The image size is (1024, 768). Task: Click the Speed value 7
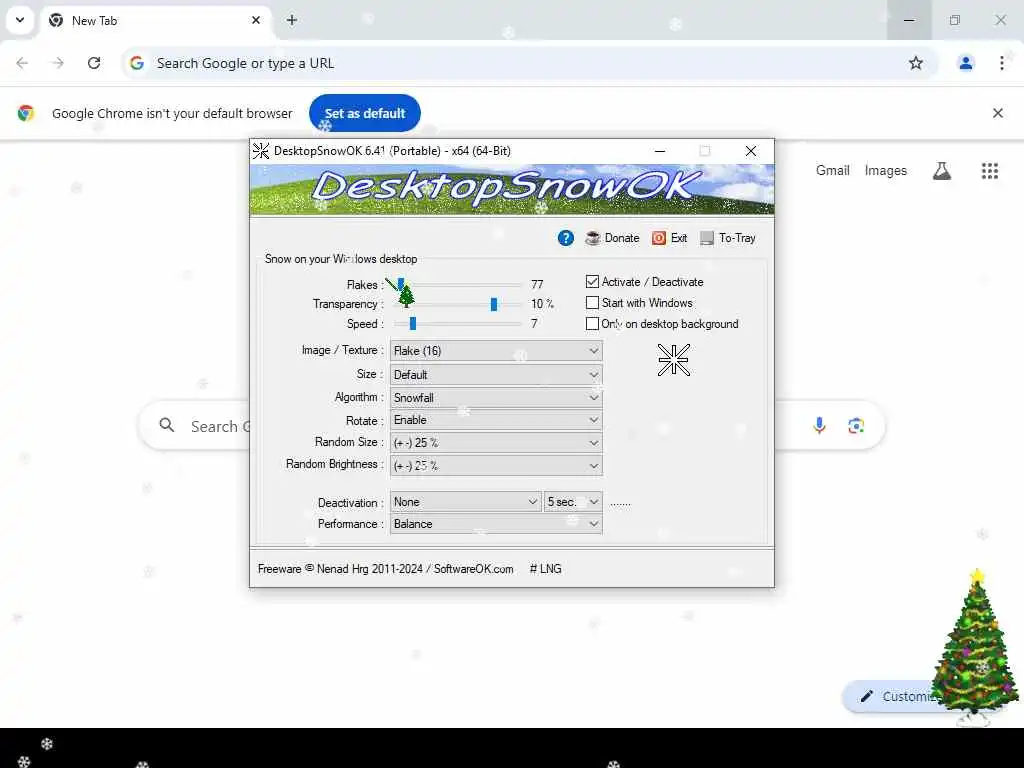[x=534, y=323]
